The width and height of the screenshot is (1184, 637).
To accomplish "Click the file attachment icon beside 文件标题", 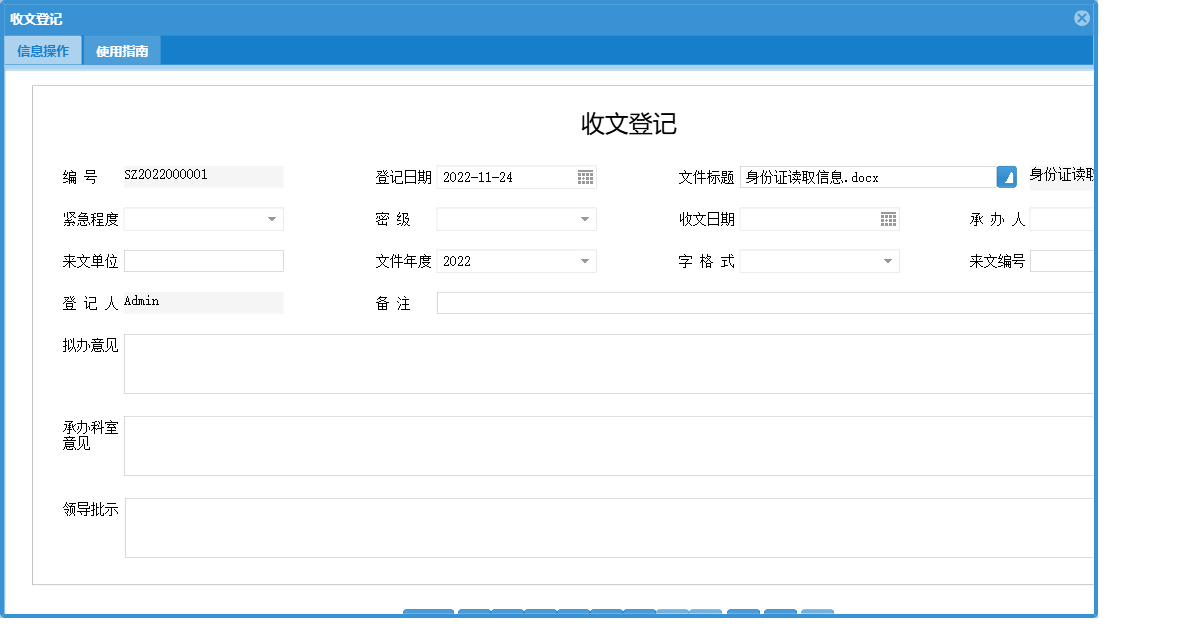I will click(1009, 175).
